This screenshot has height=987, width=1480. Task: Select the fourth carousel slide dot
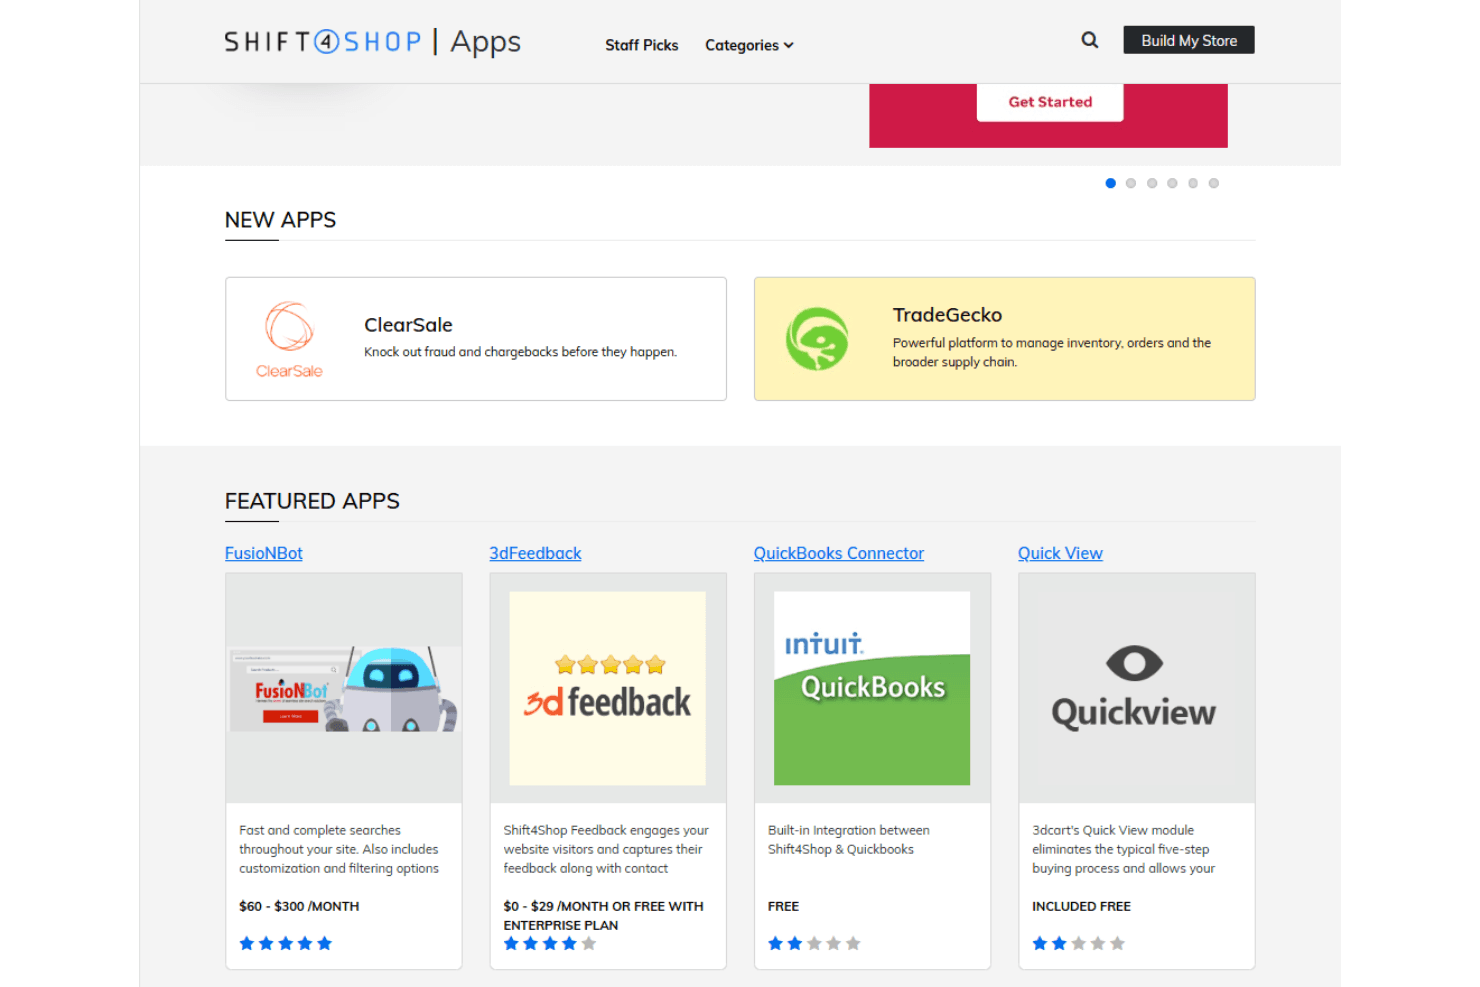point(1172,183)
